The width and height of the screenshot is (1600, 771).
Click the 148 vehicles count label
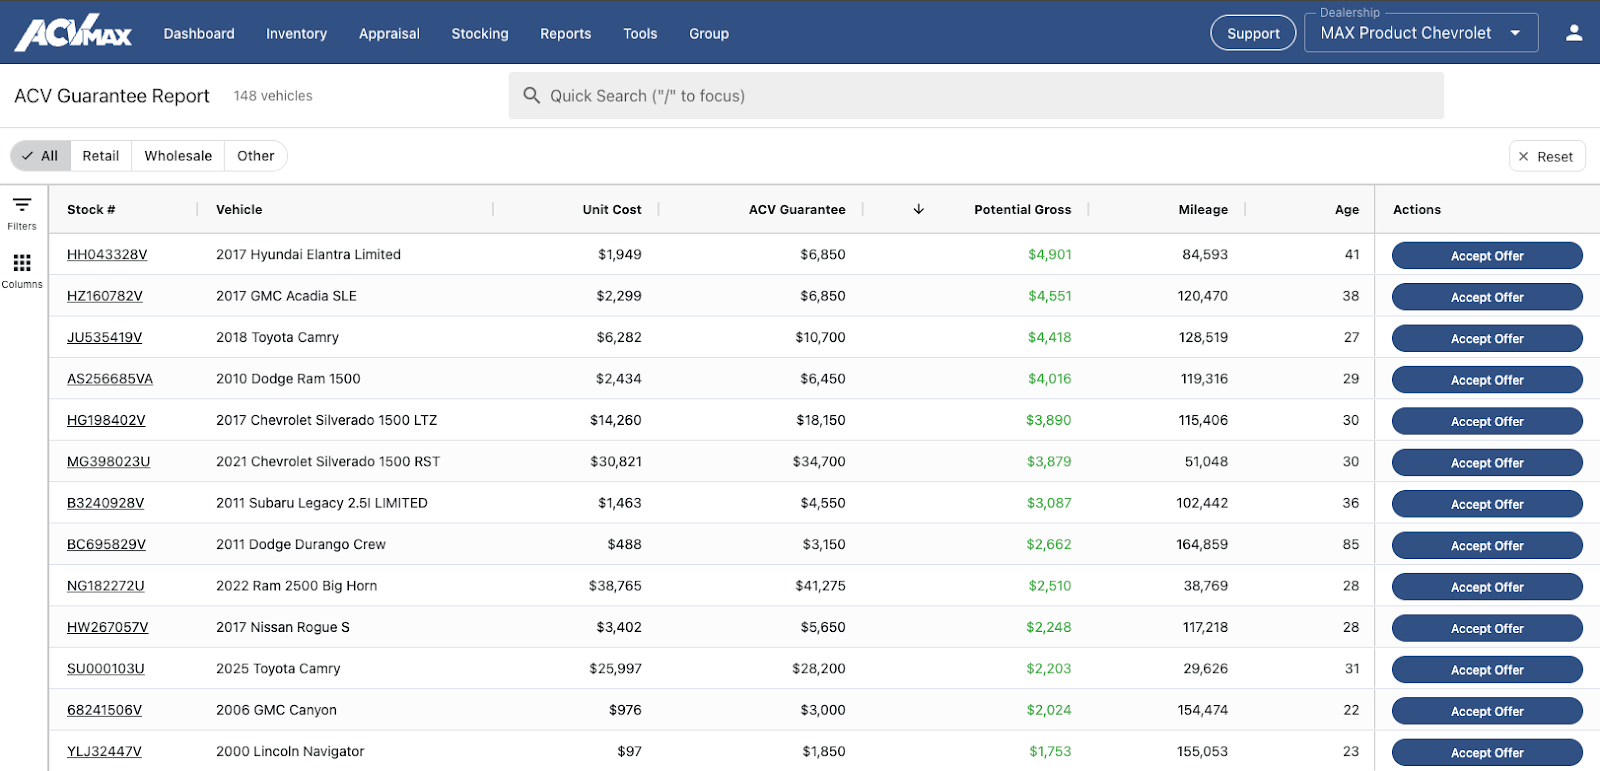pyautogui.click(x=273, y=96)
